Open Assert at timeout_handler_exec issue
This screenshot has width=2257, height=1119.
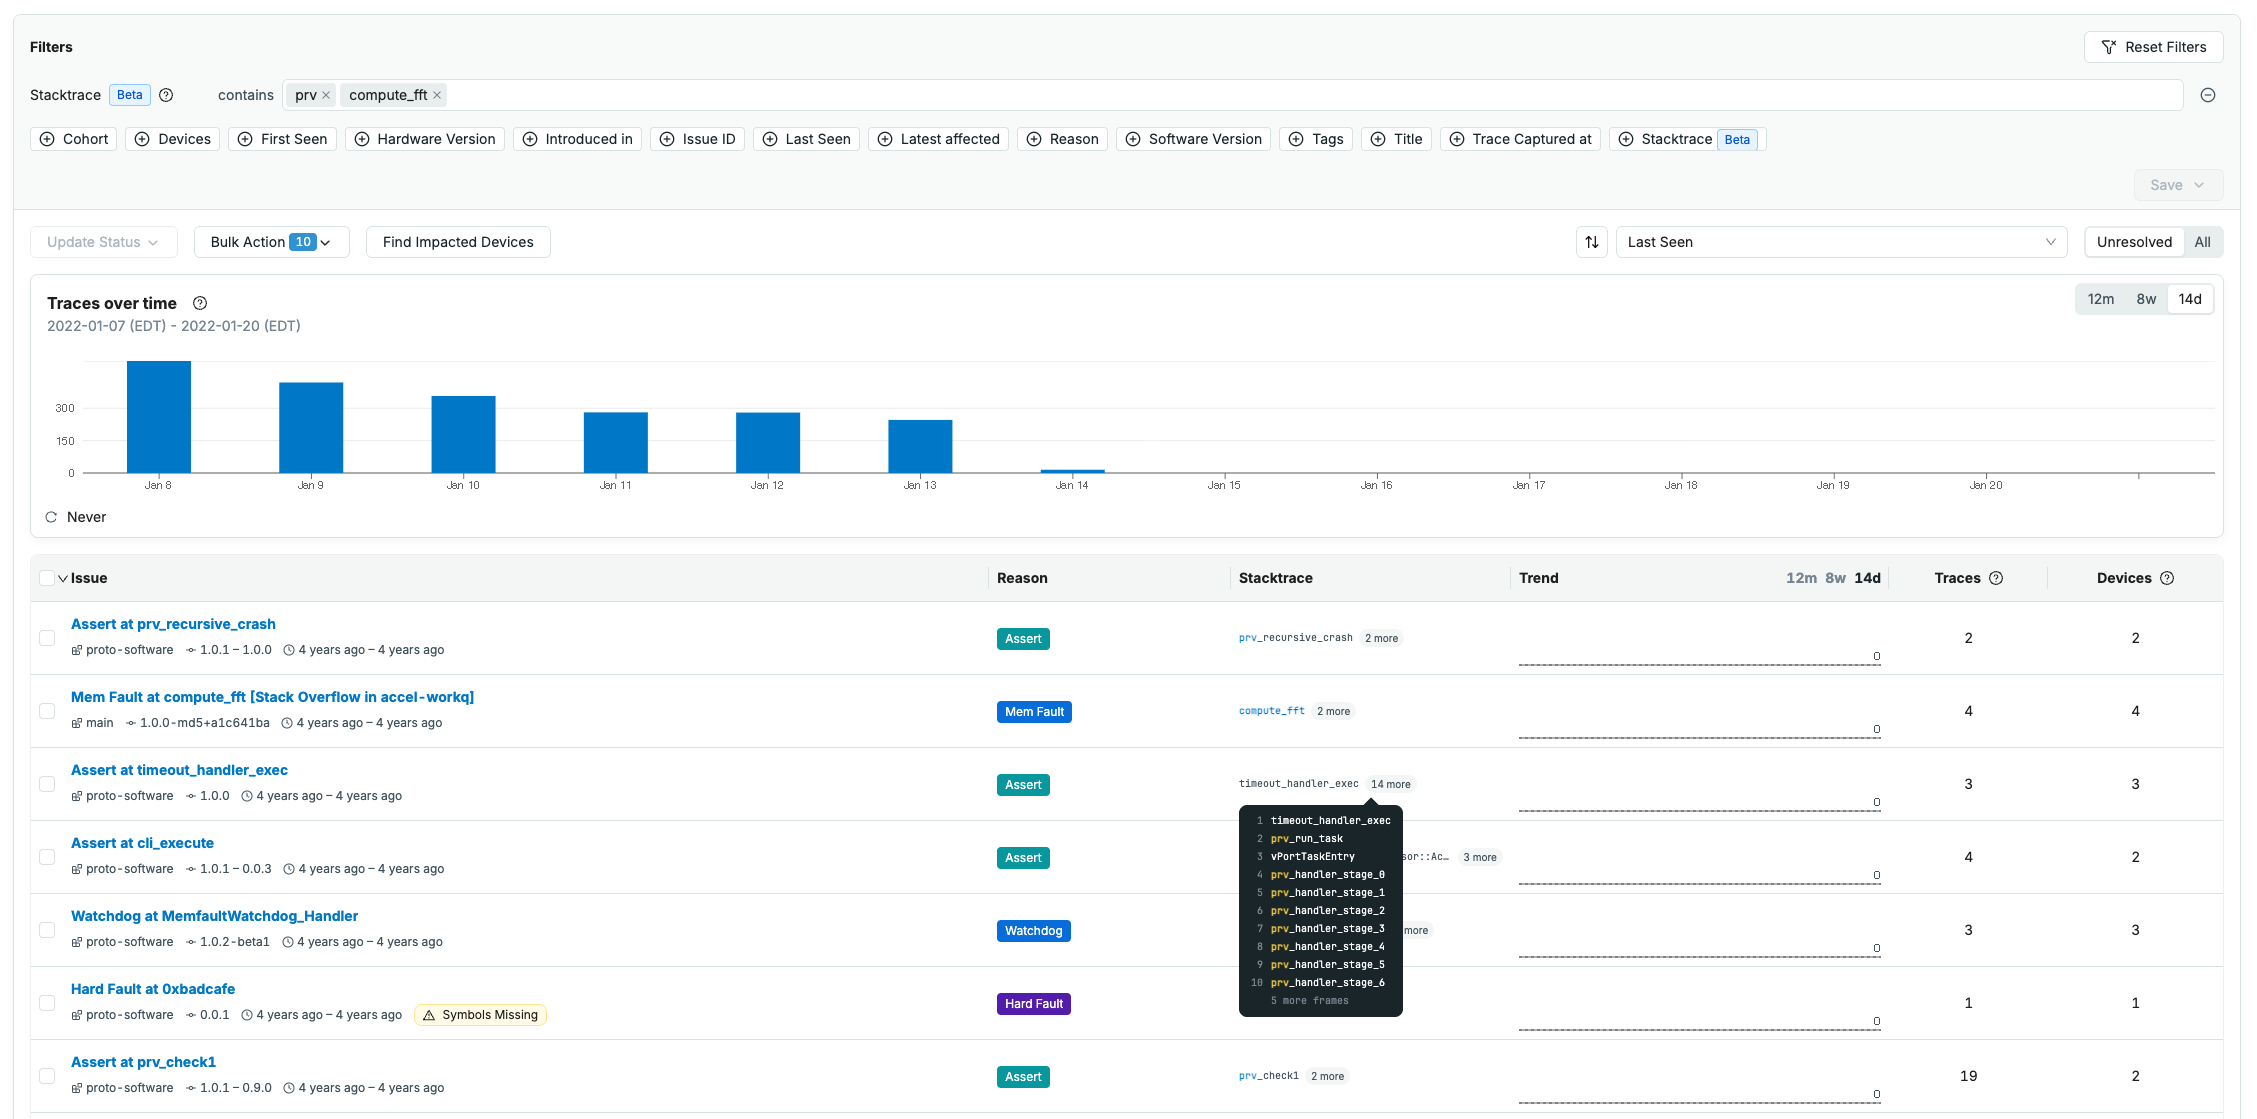click(179, 770)
